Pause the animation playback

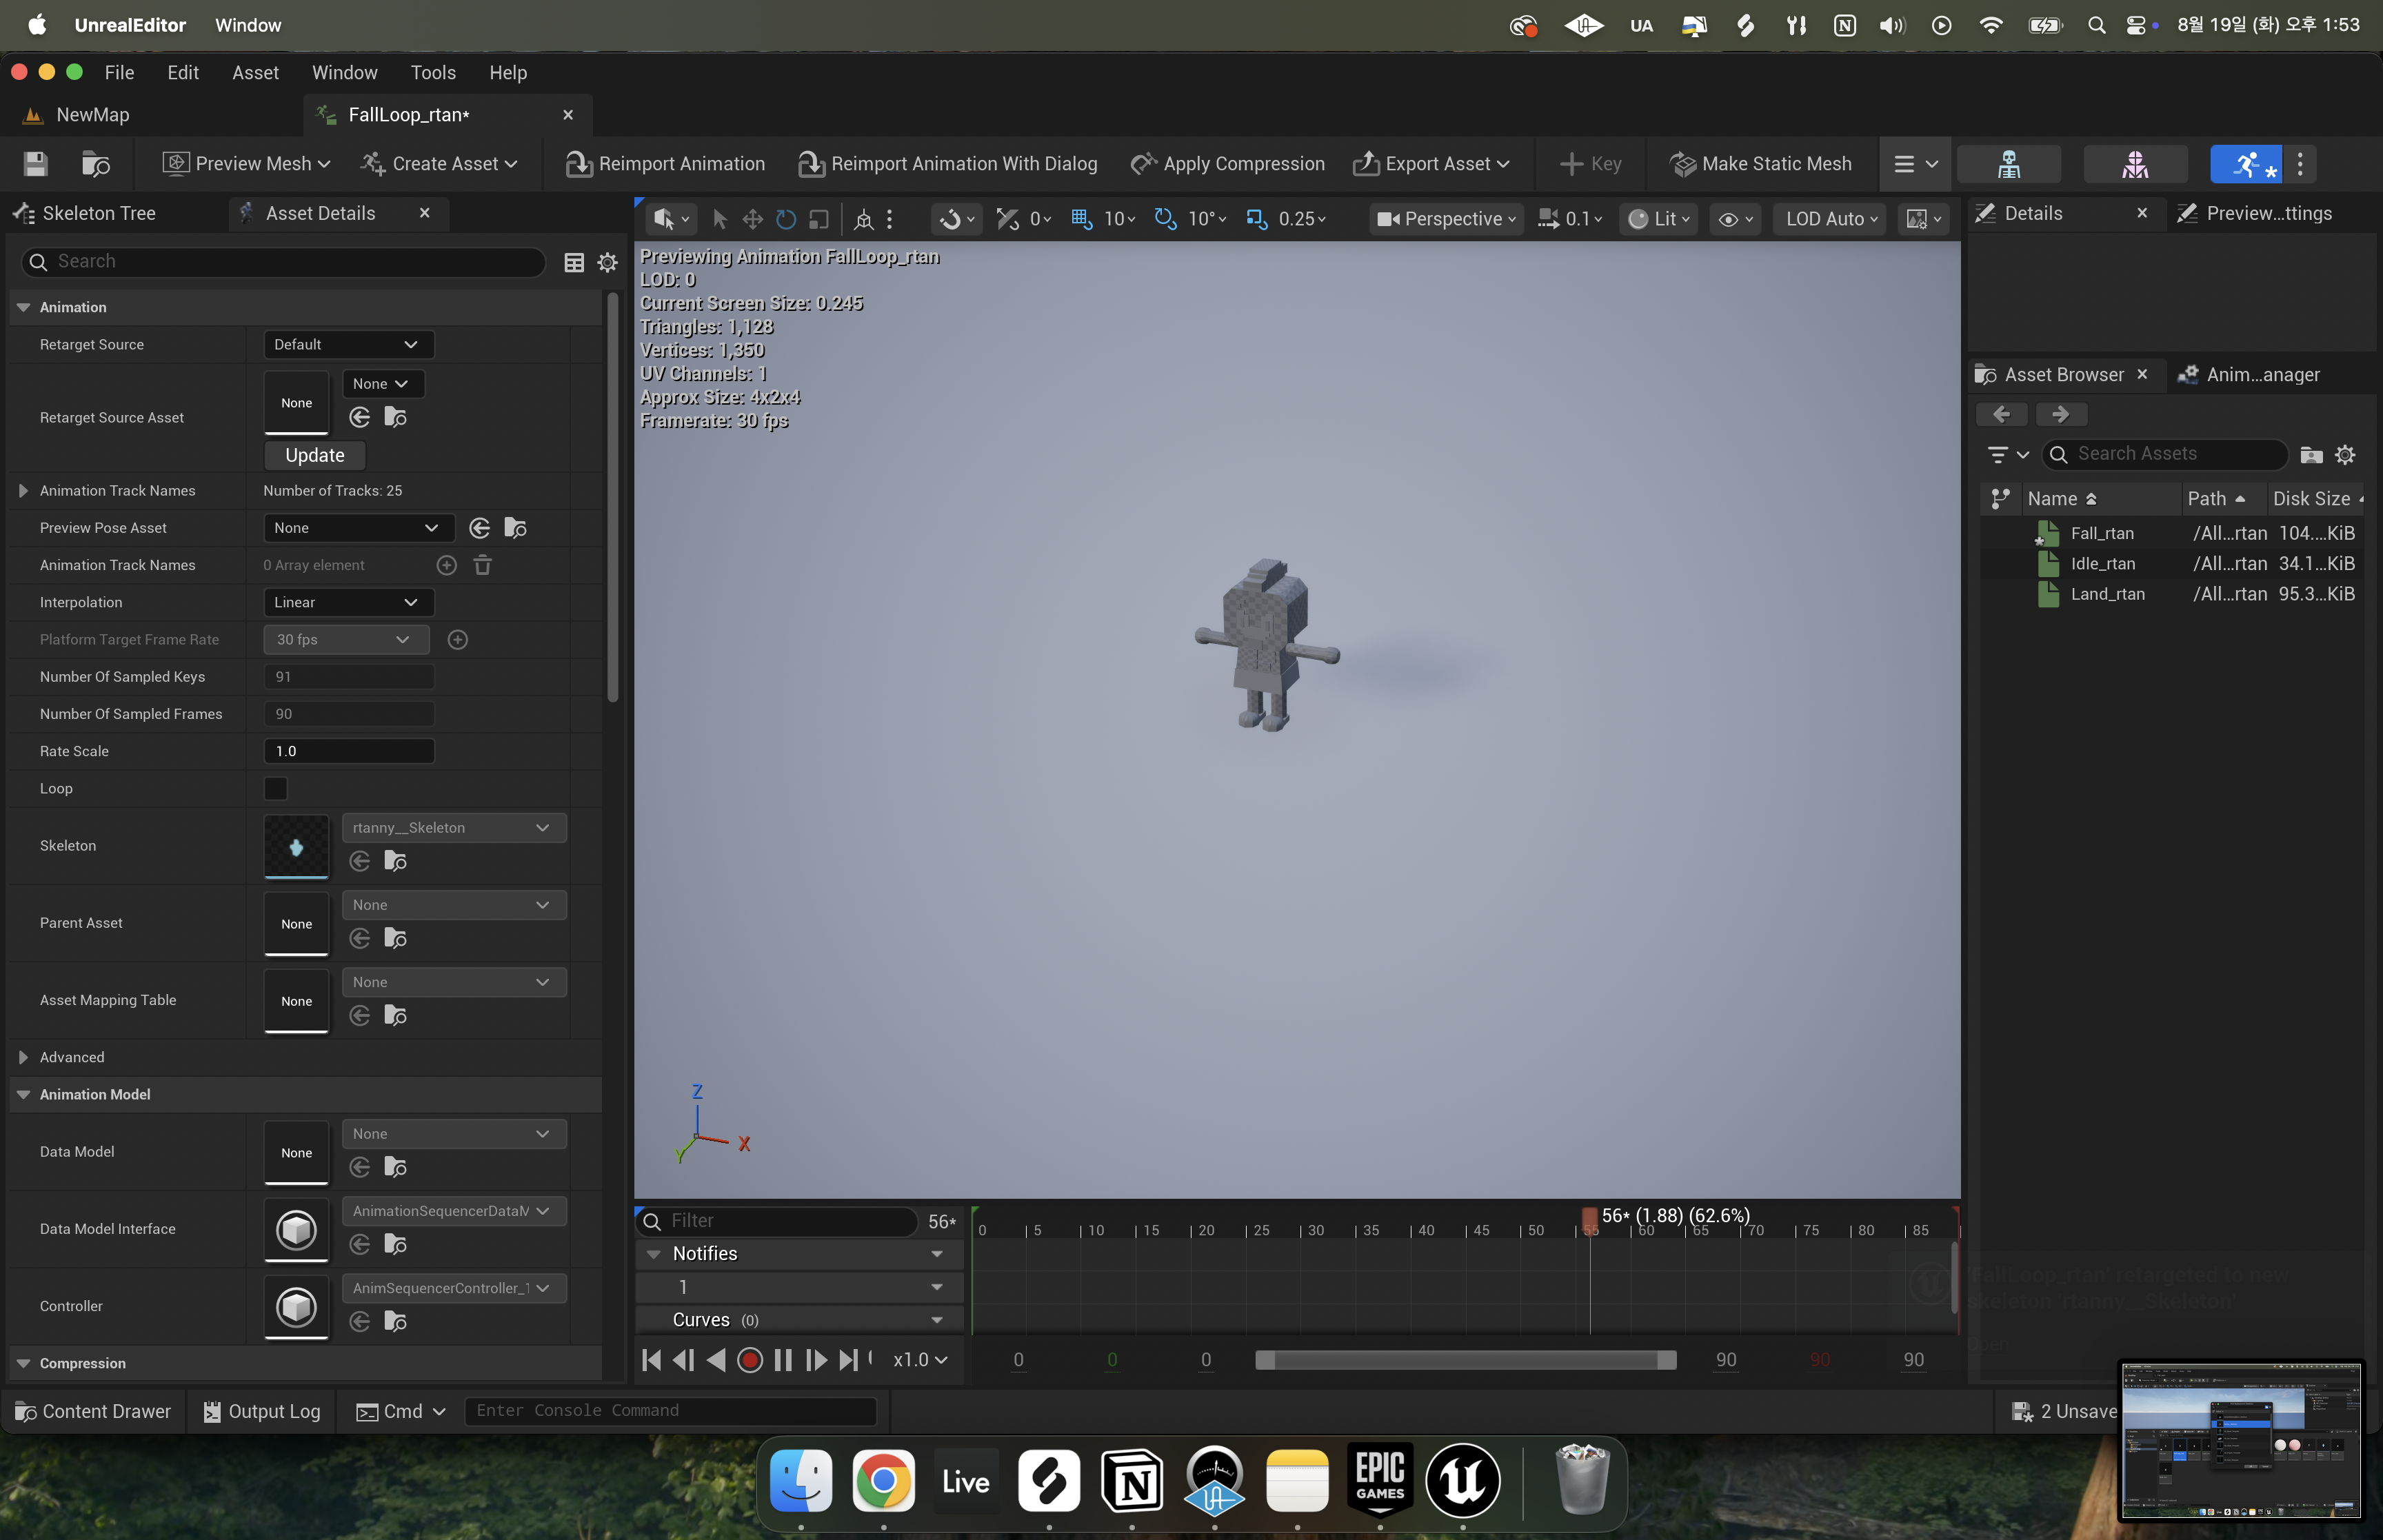pos(783,1360)
